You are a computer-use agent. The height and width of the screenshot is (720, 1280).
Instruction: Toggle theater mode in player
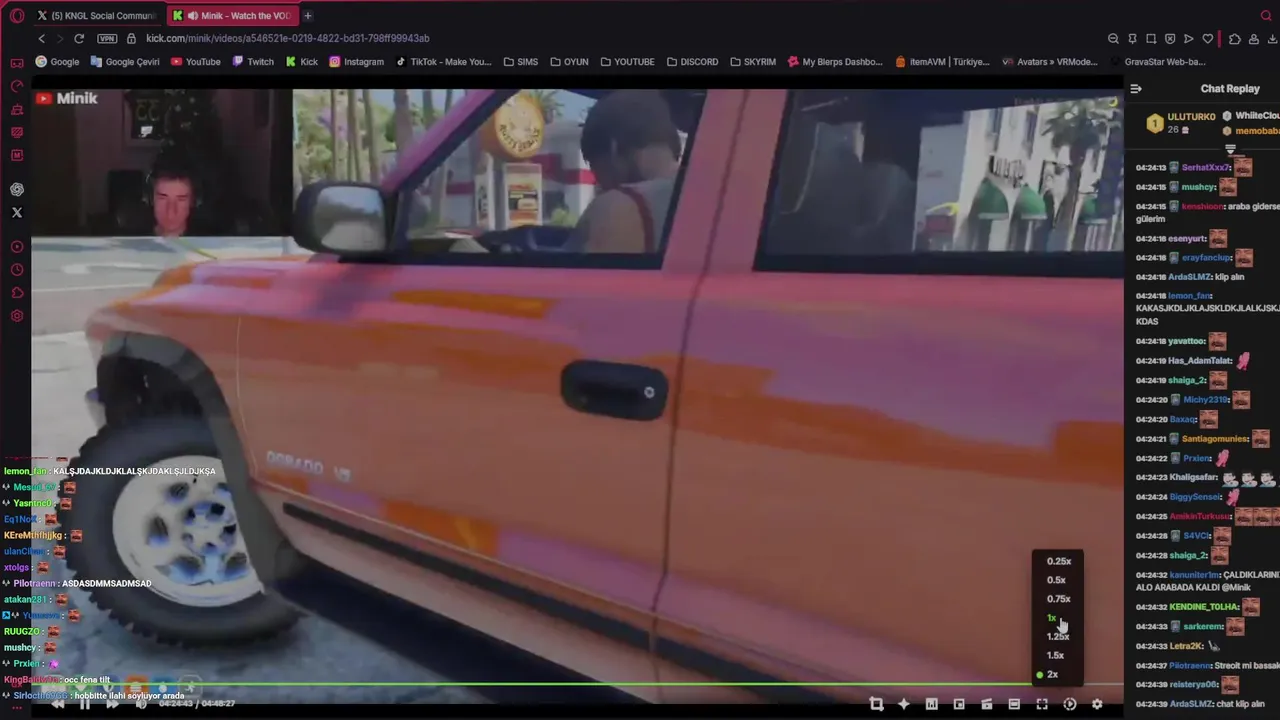1014,704
